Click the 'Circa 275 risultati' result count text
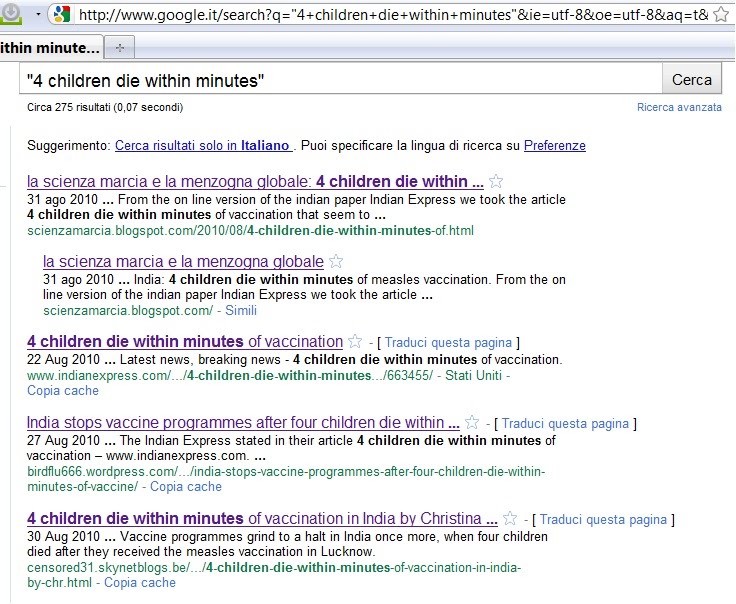The width and height of the screenshot is (736, 604). pyautogui.click(x=105, y=107)
